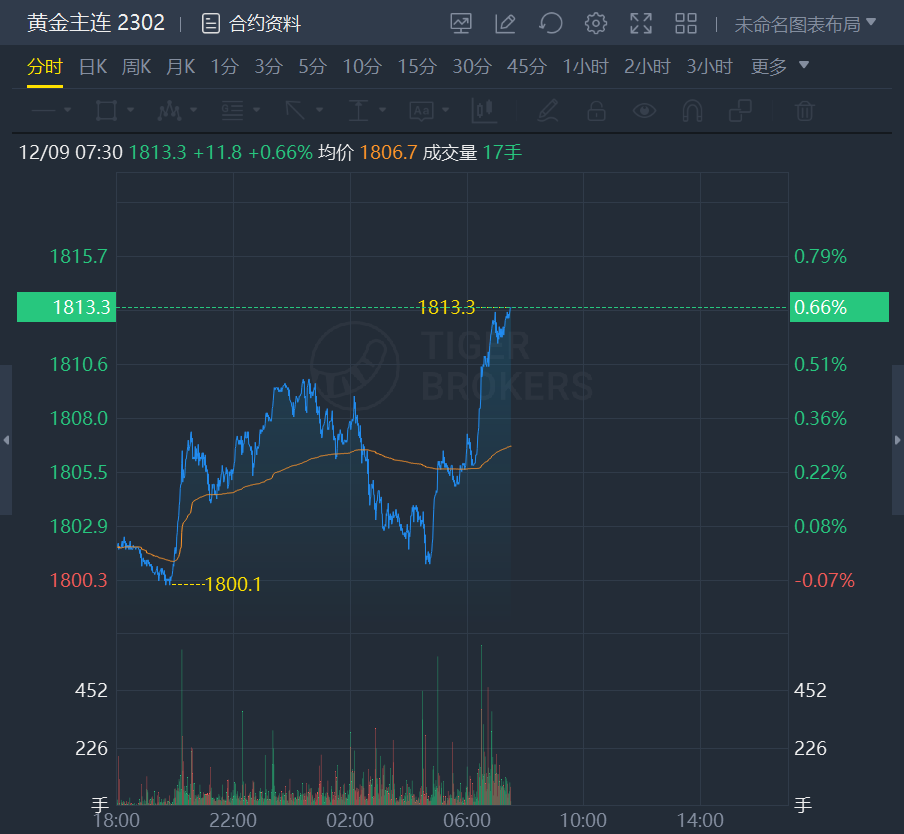904x834 pixels.
Task: Open the 未命名图表布局 layout dropdown
Action: point(805,23)
